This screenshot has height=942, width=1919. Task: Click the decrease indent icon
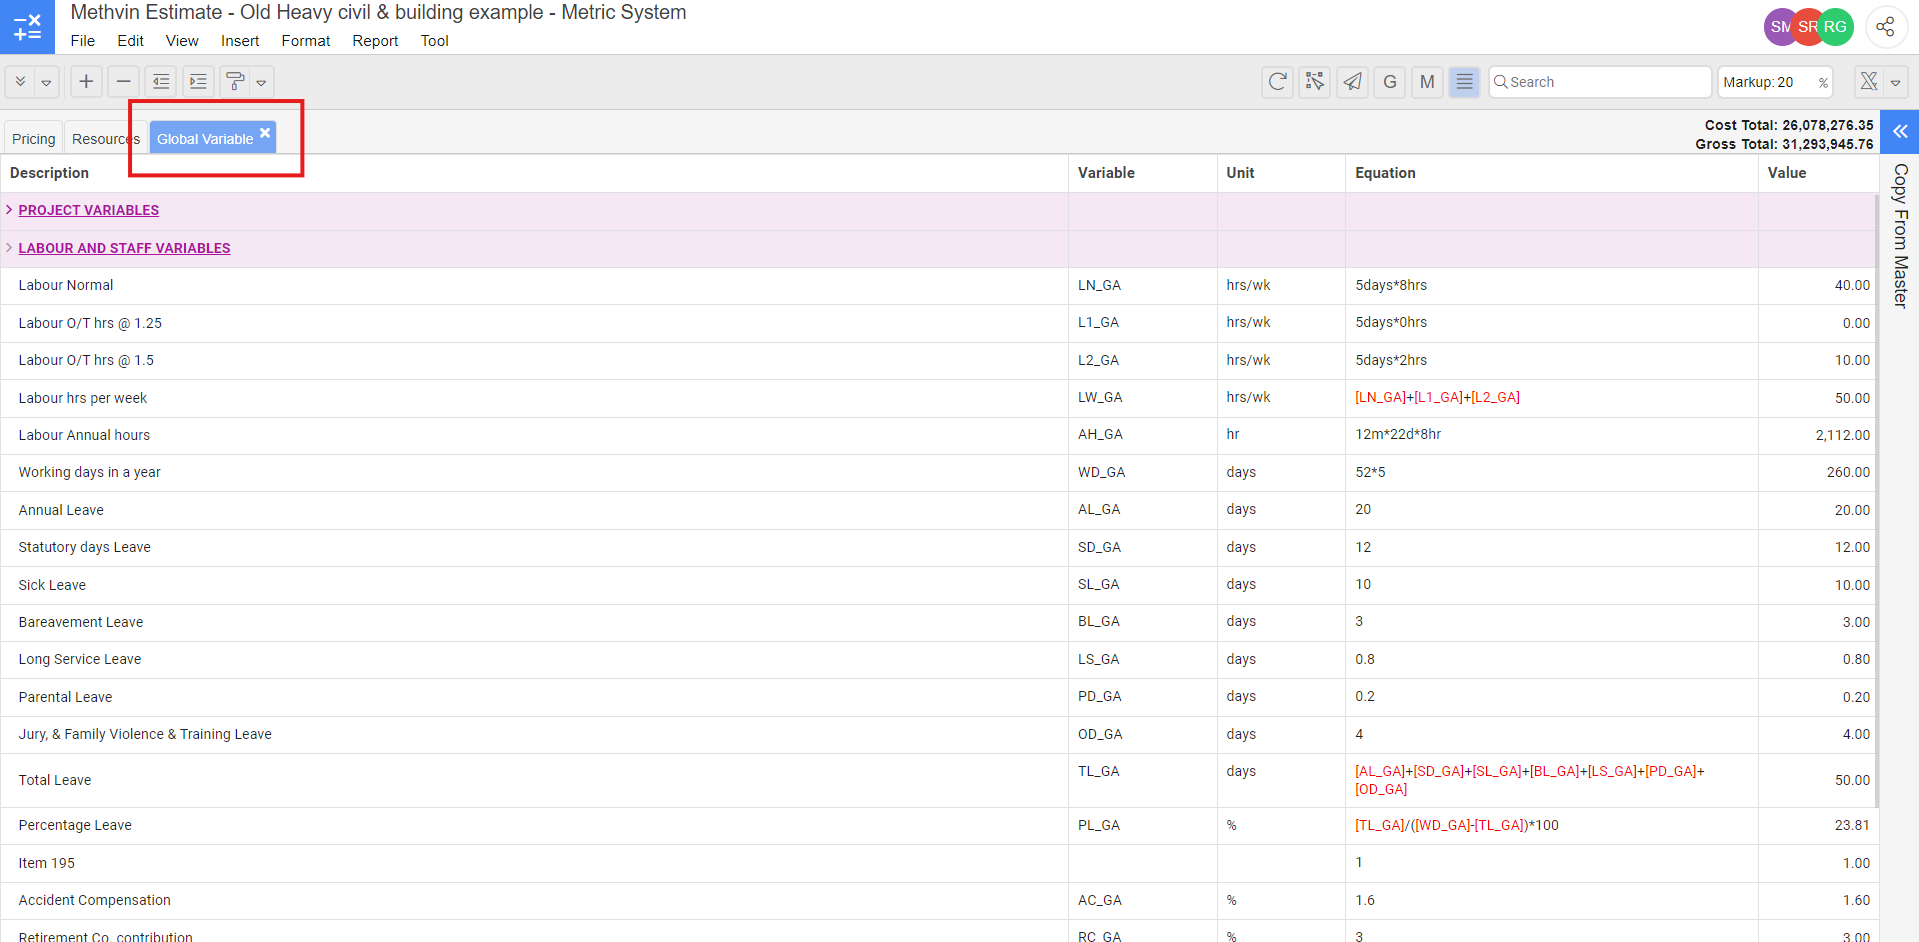pos(161,82)
